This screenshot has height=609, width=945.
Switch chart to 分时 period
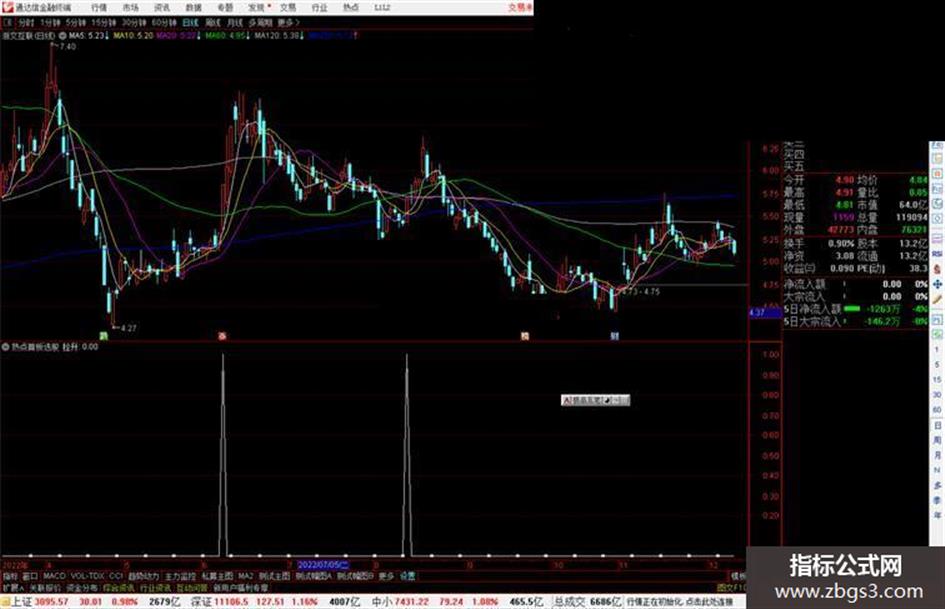pos(25,22)
